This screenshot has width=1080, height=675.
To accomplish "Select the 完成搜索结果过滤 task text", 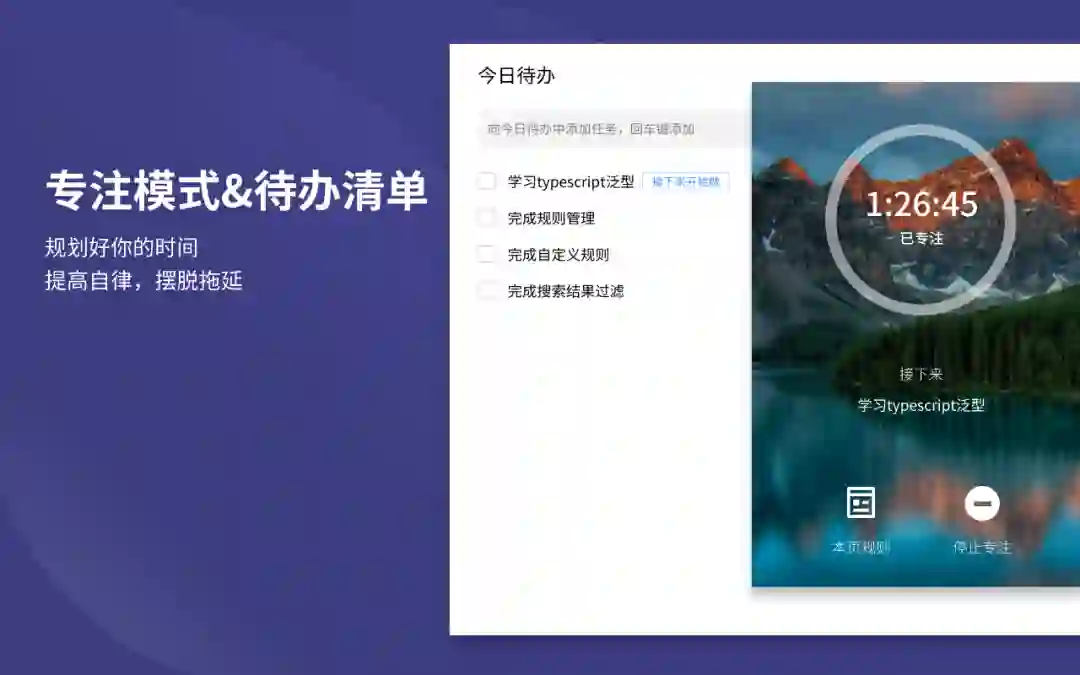I will click(565, 291).
